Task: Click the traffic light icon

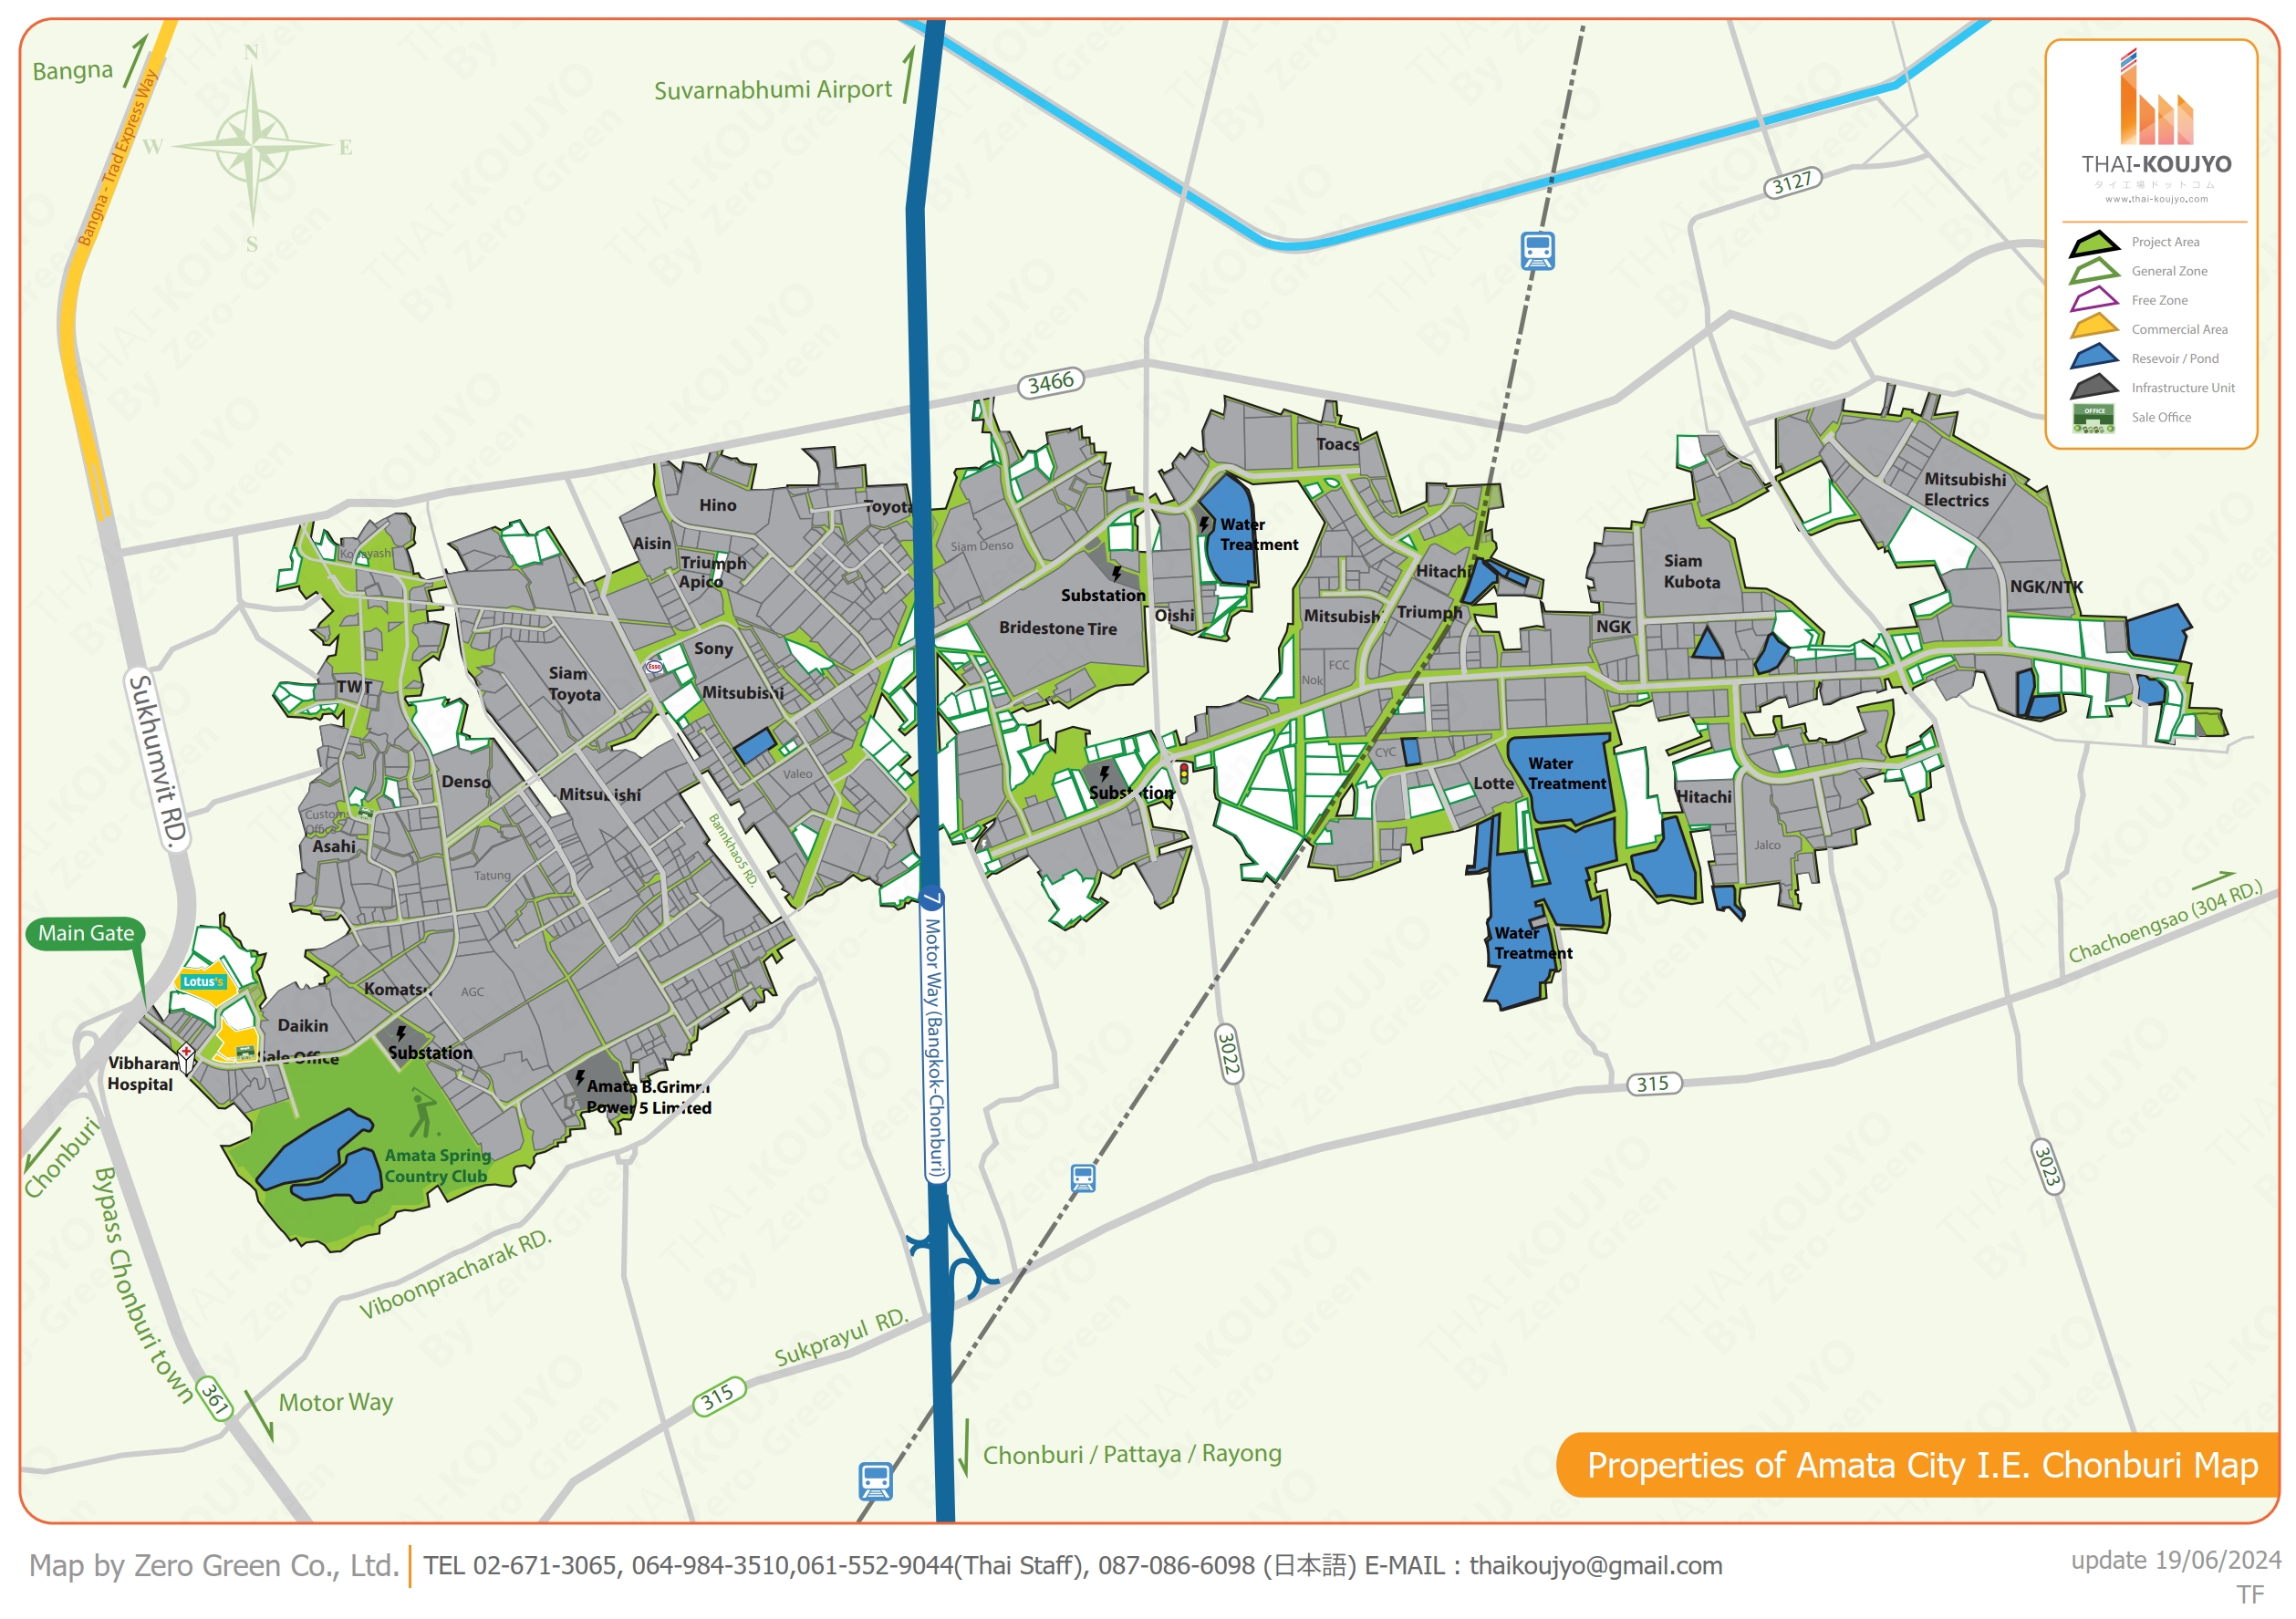Action: [1184, 773]
